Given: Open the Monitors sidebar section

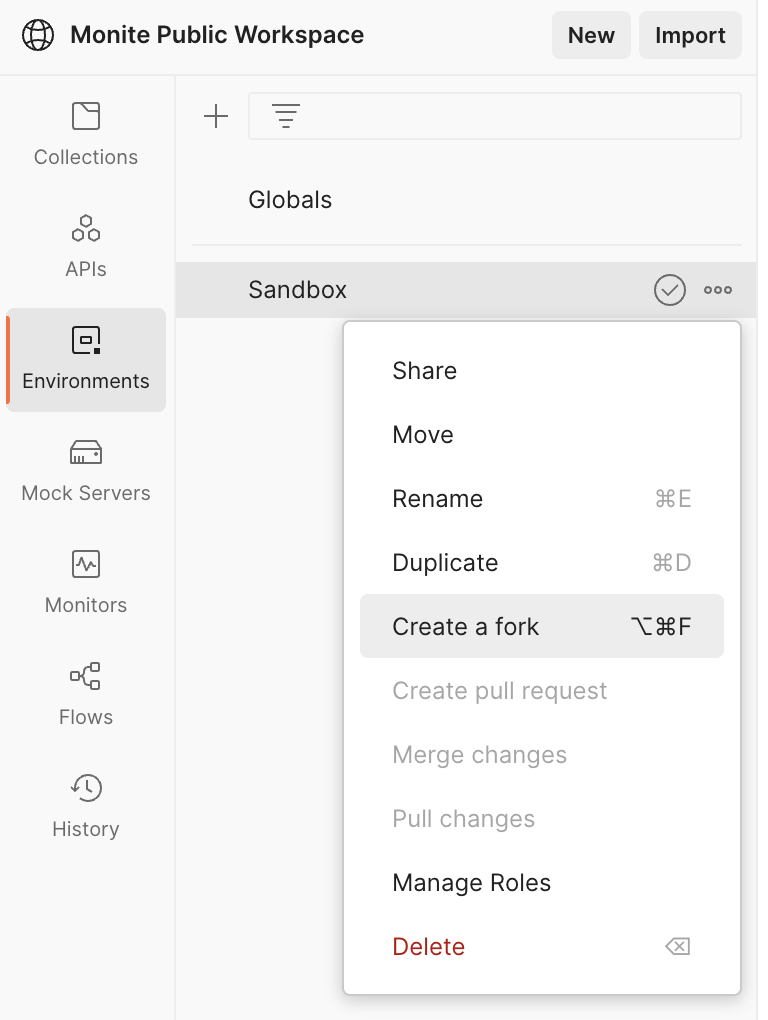Looking at the screenshot, I should 86,581.
